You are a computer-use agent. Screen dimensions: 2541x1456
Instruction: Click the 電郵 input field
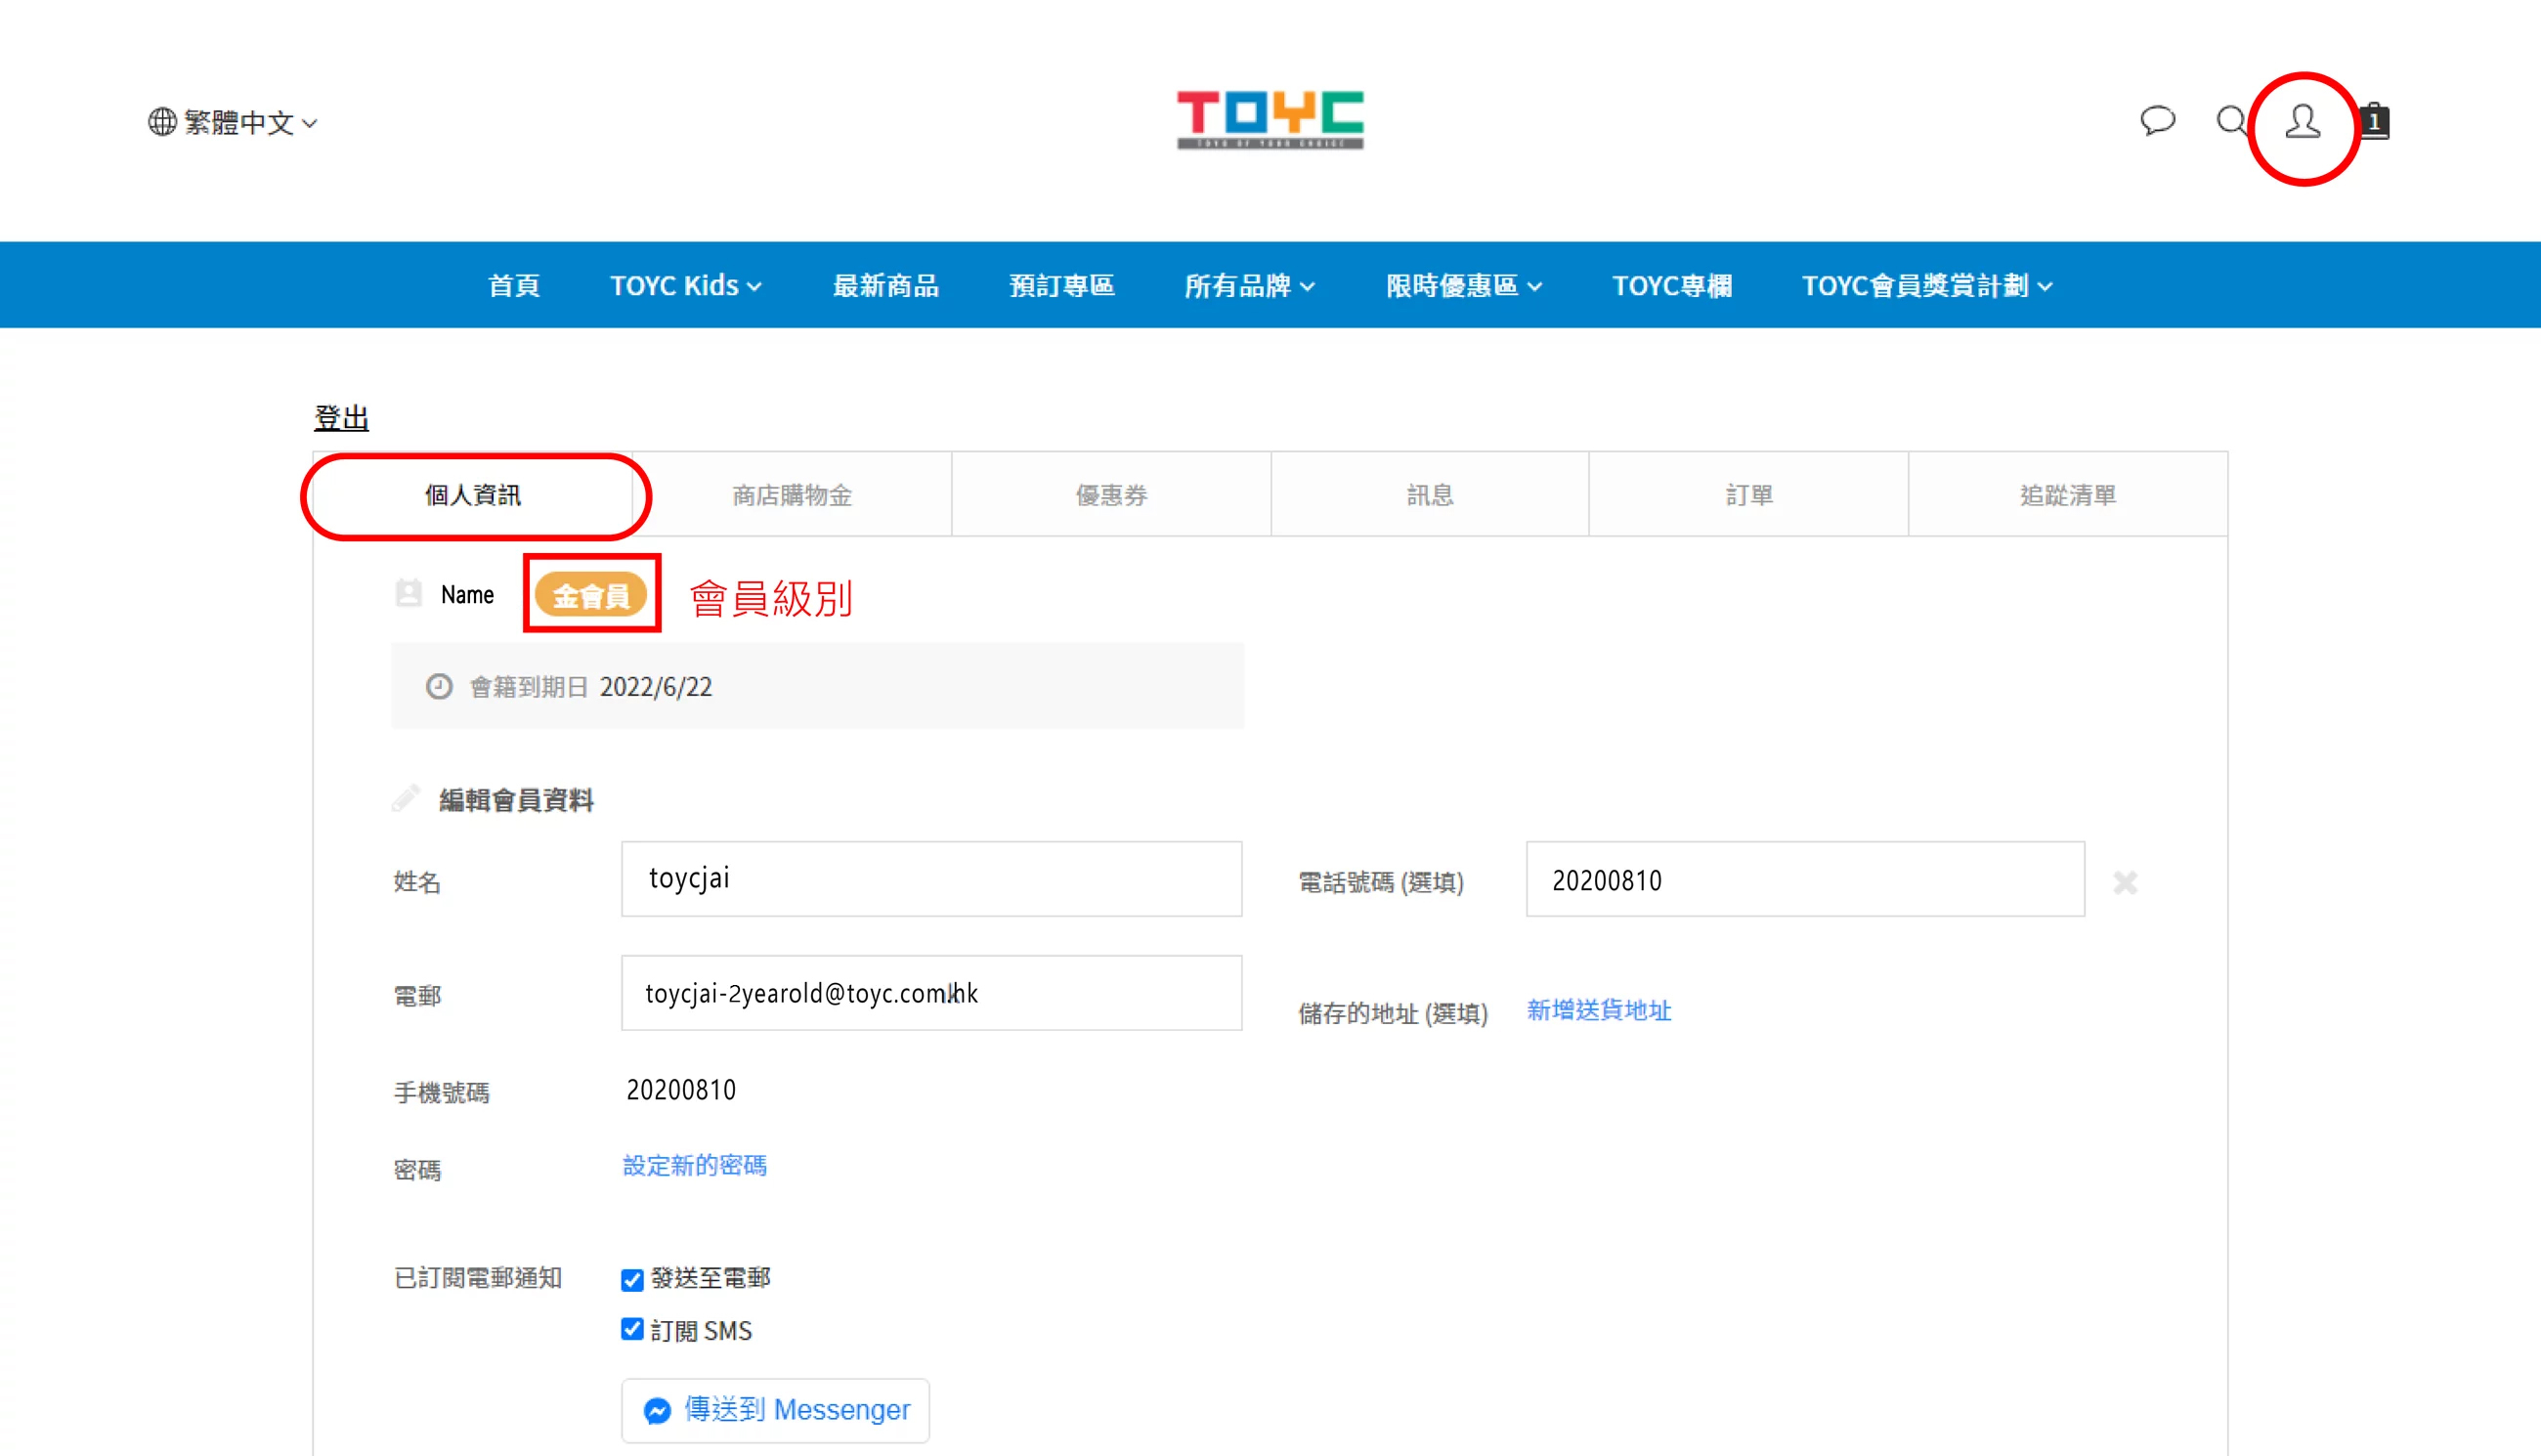(x=930, y=993)
